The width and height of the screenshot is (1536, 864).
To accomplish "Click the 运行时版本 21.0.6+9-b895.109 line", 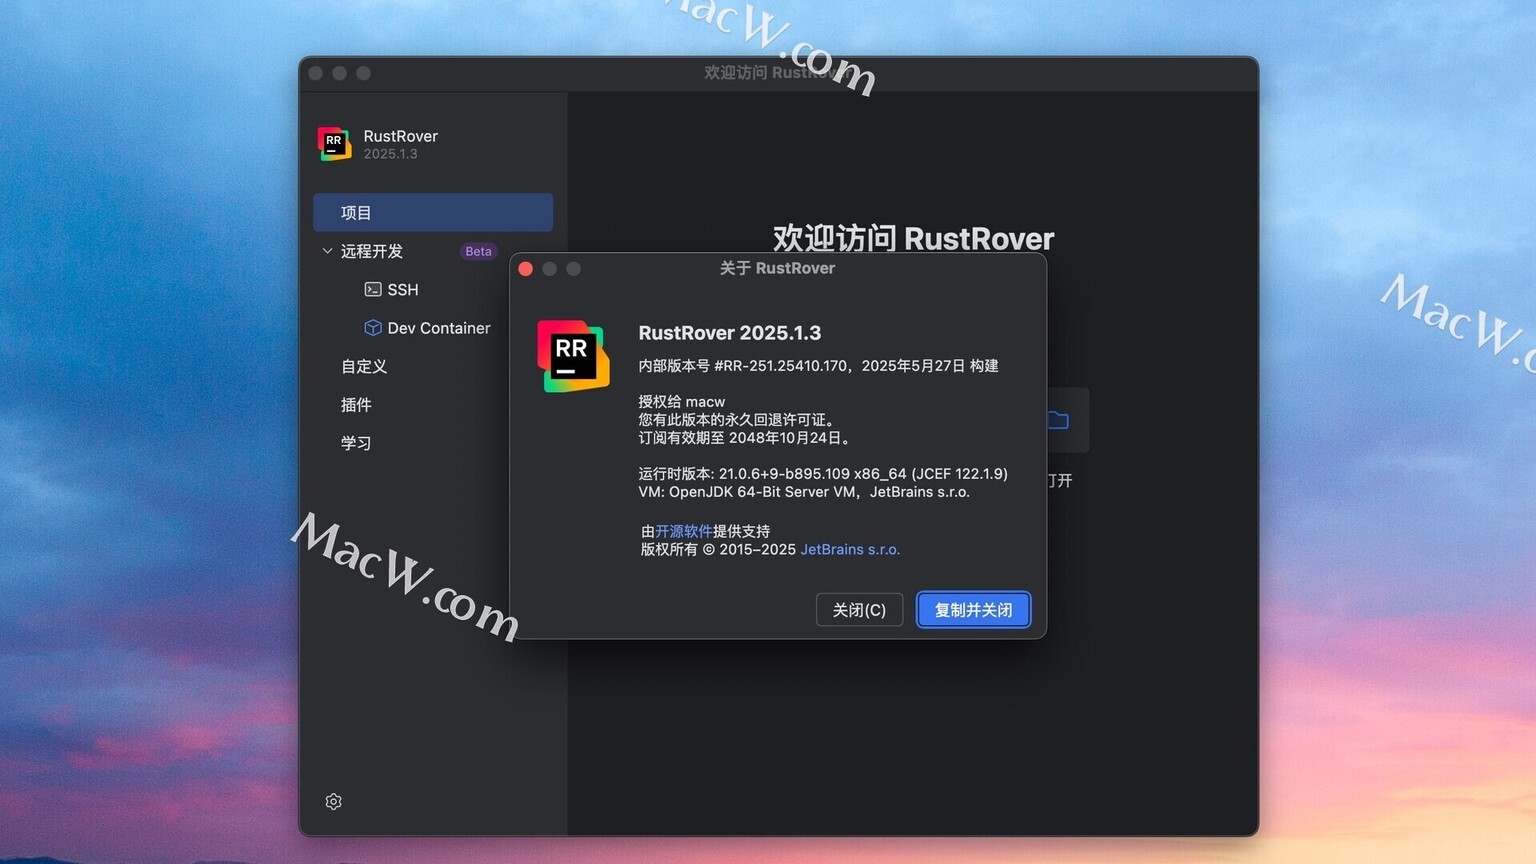I will tap(823, 474).
